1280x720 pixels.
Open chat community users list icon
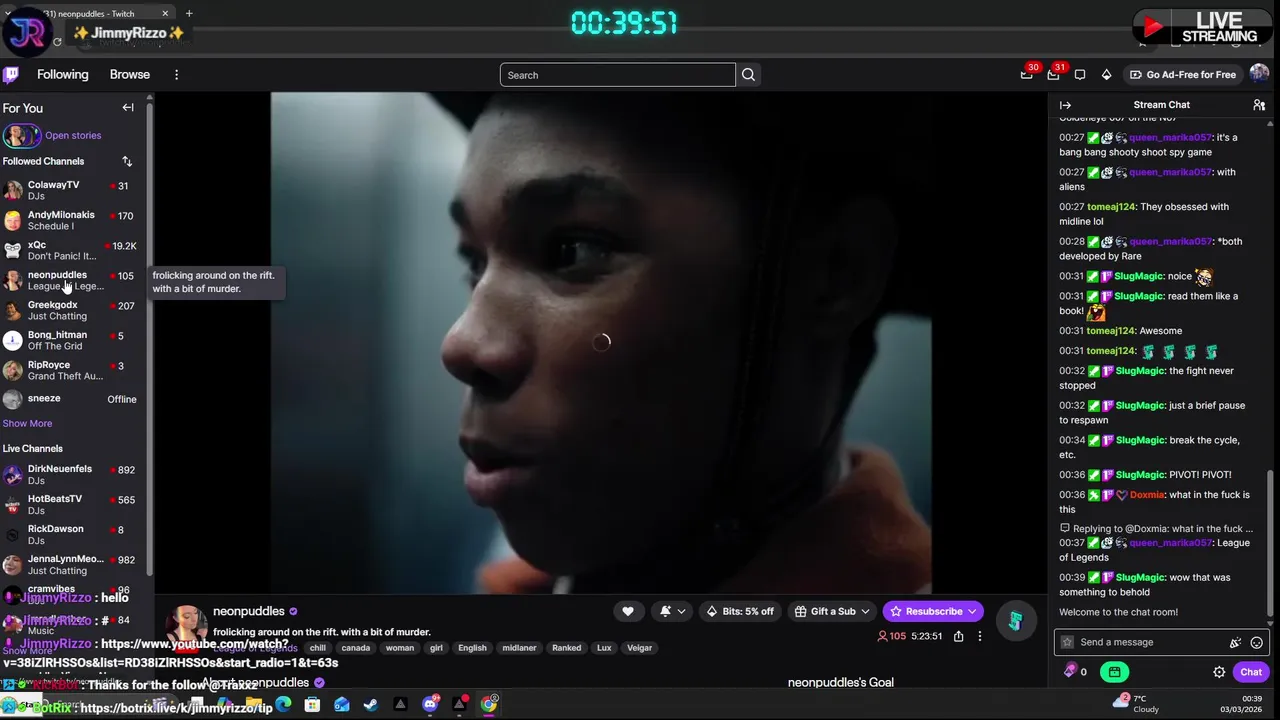click(x=1259, y=105)
